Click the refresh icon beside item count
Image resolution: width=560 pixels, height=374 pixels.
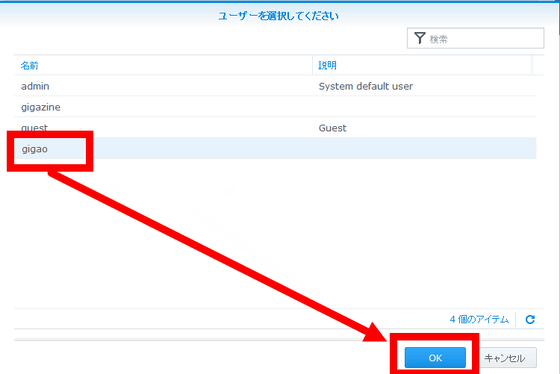coord(530,319)
